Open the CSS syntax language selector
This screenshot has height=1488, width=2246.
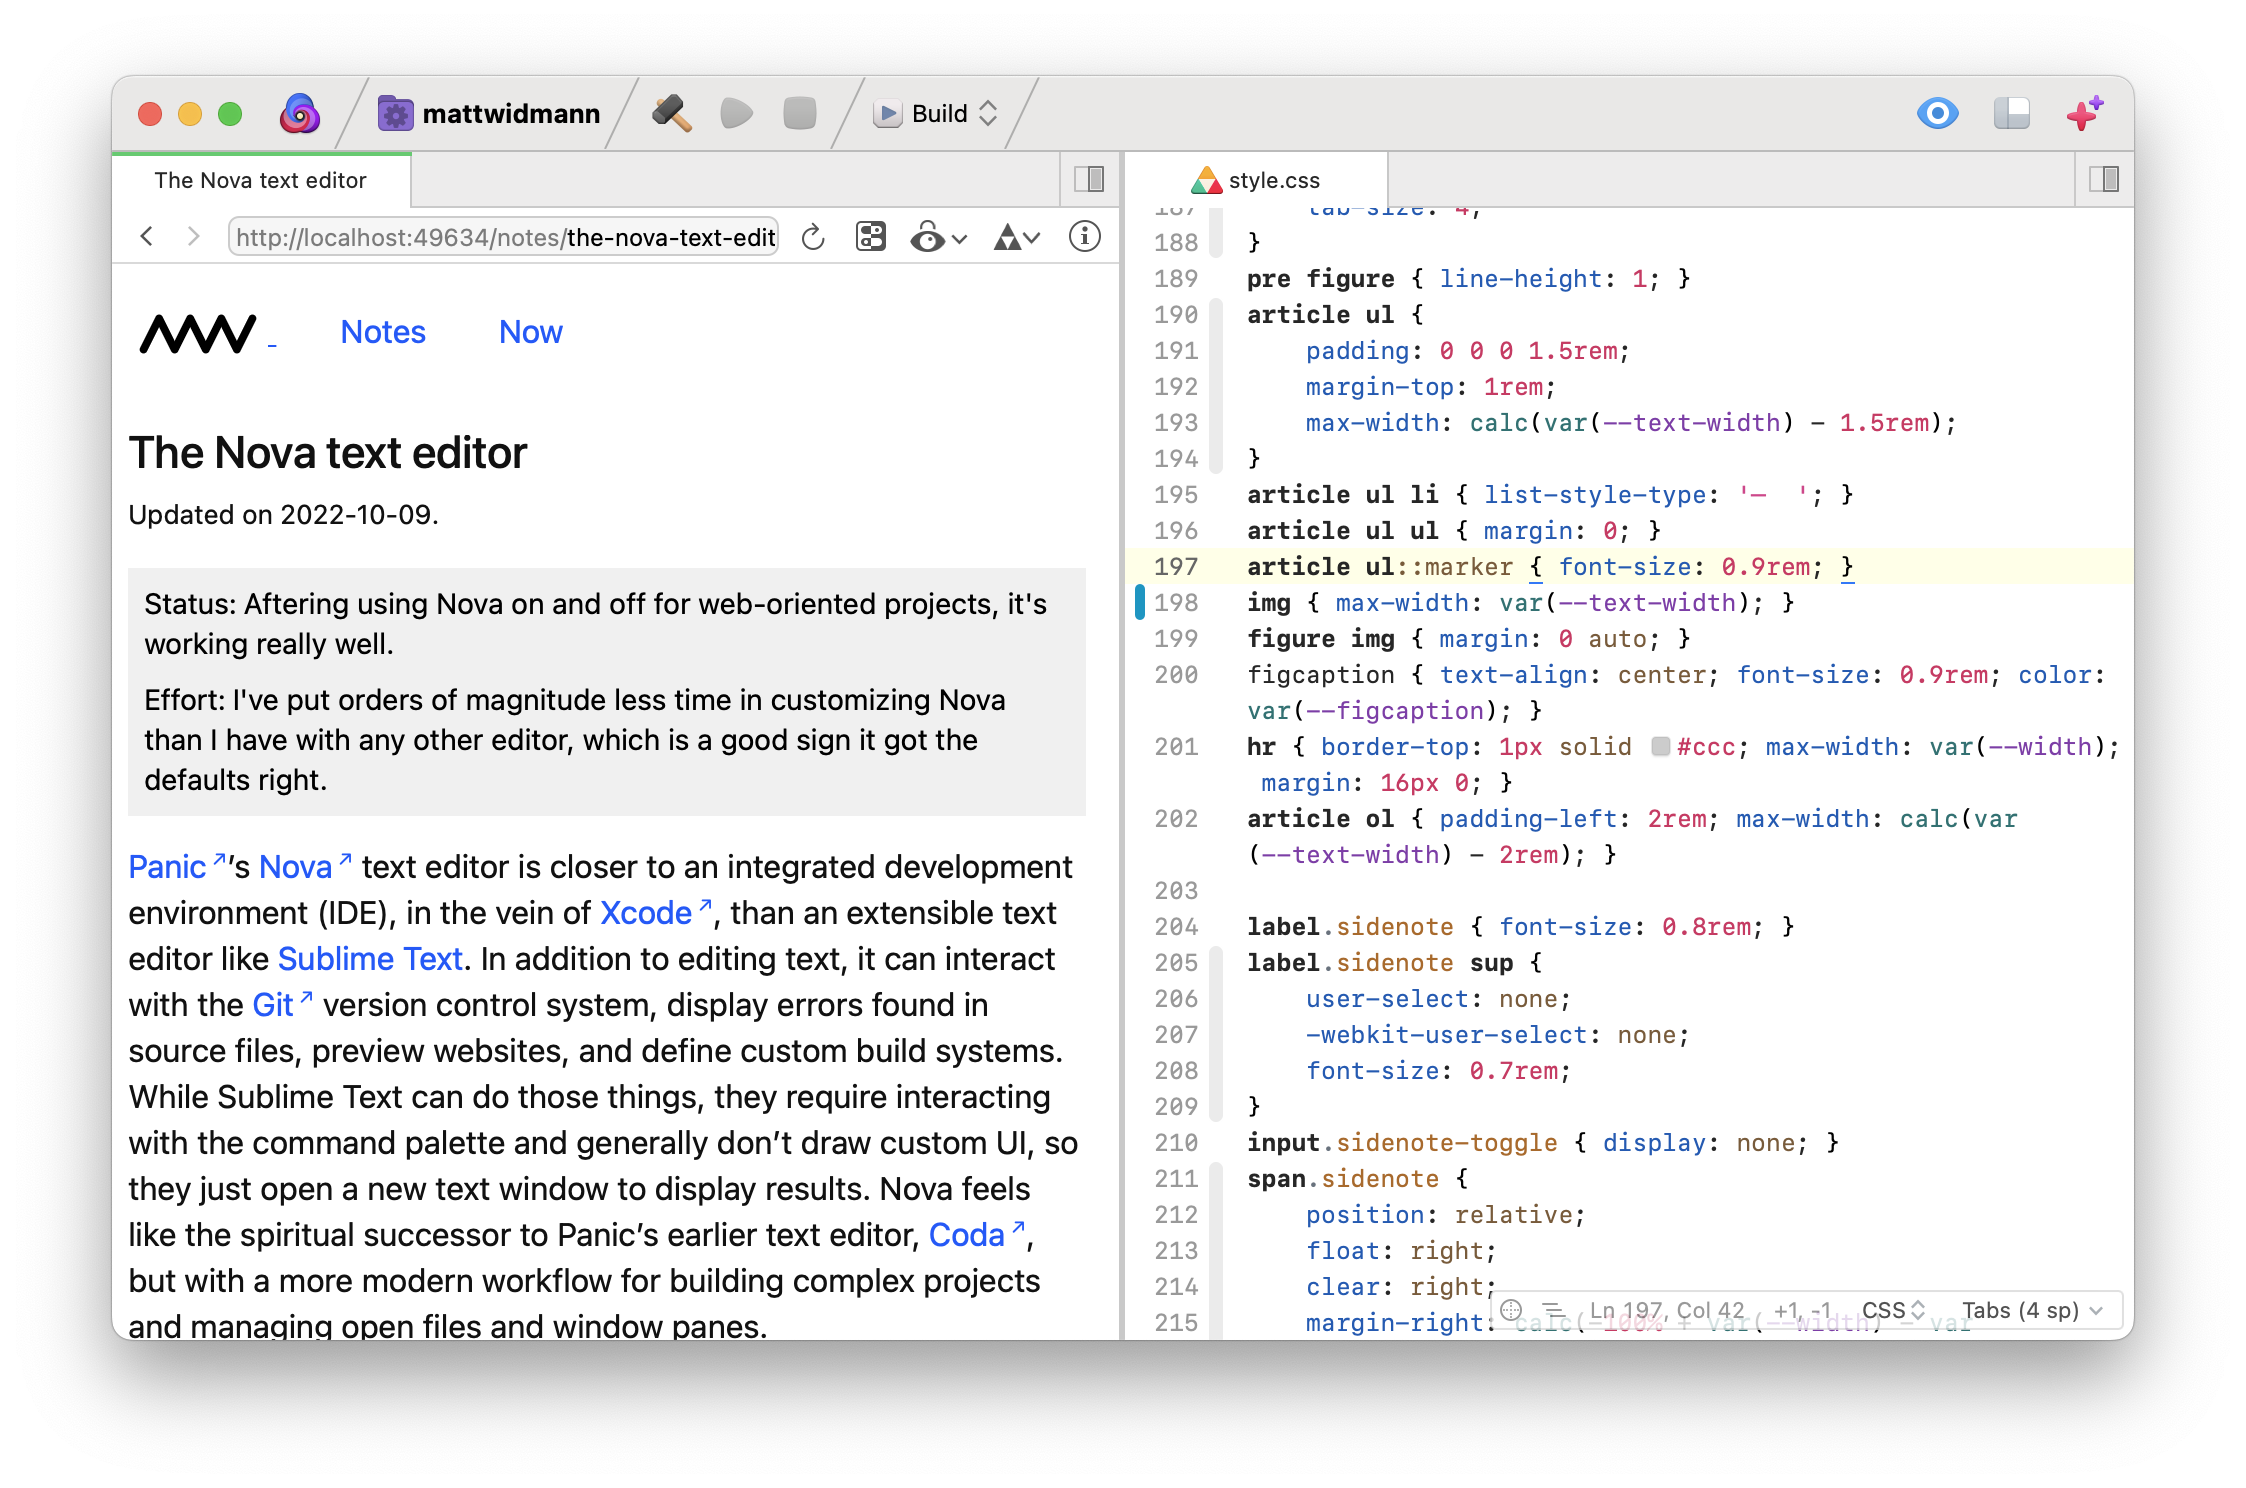pyautogui.click(x=1892, y=1310)
